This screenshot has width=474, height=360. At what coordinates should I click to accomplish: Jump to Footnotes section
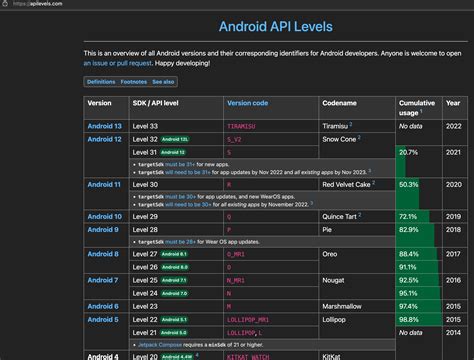click(134, 82)
